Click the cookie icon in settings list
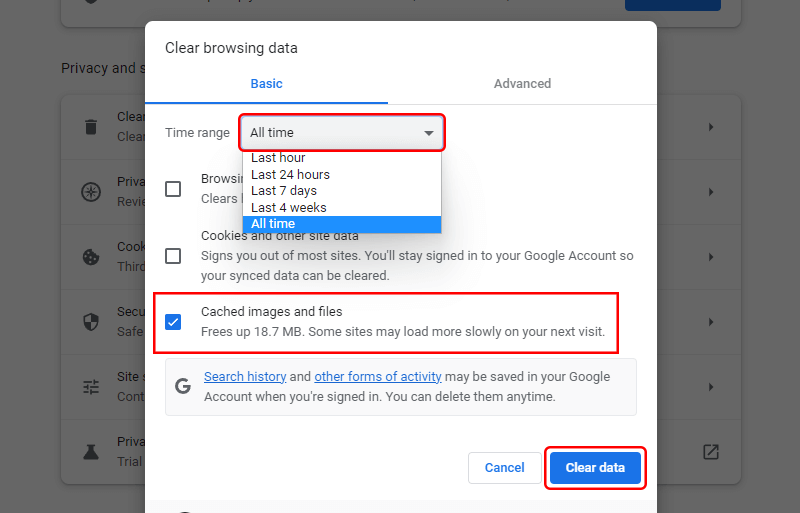Viewport: 800px width, 513px height. pyautogui.click(x=91, y=257)
